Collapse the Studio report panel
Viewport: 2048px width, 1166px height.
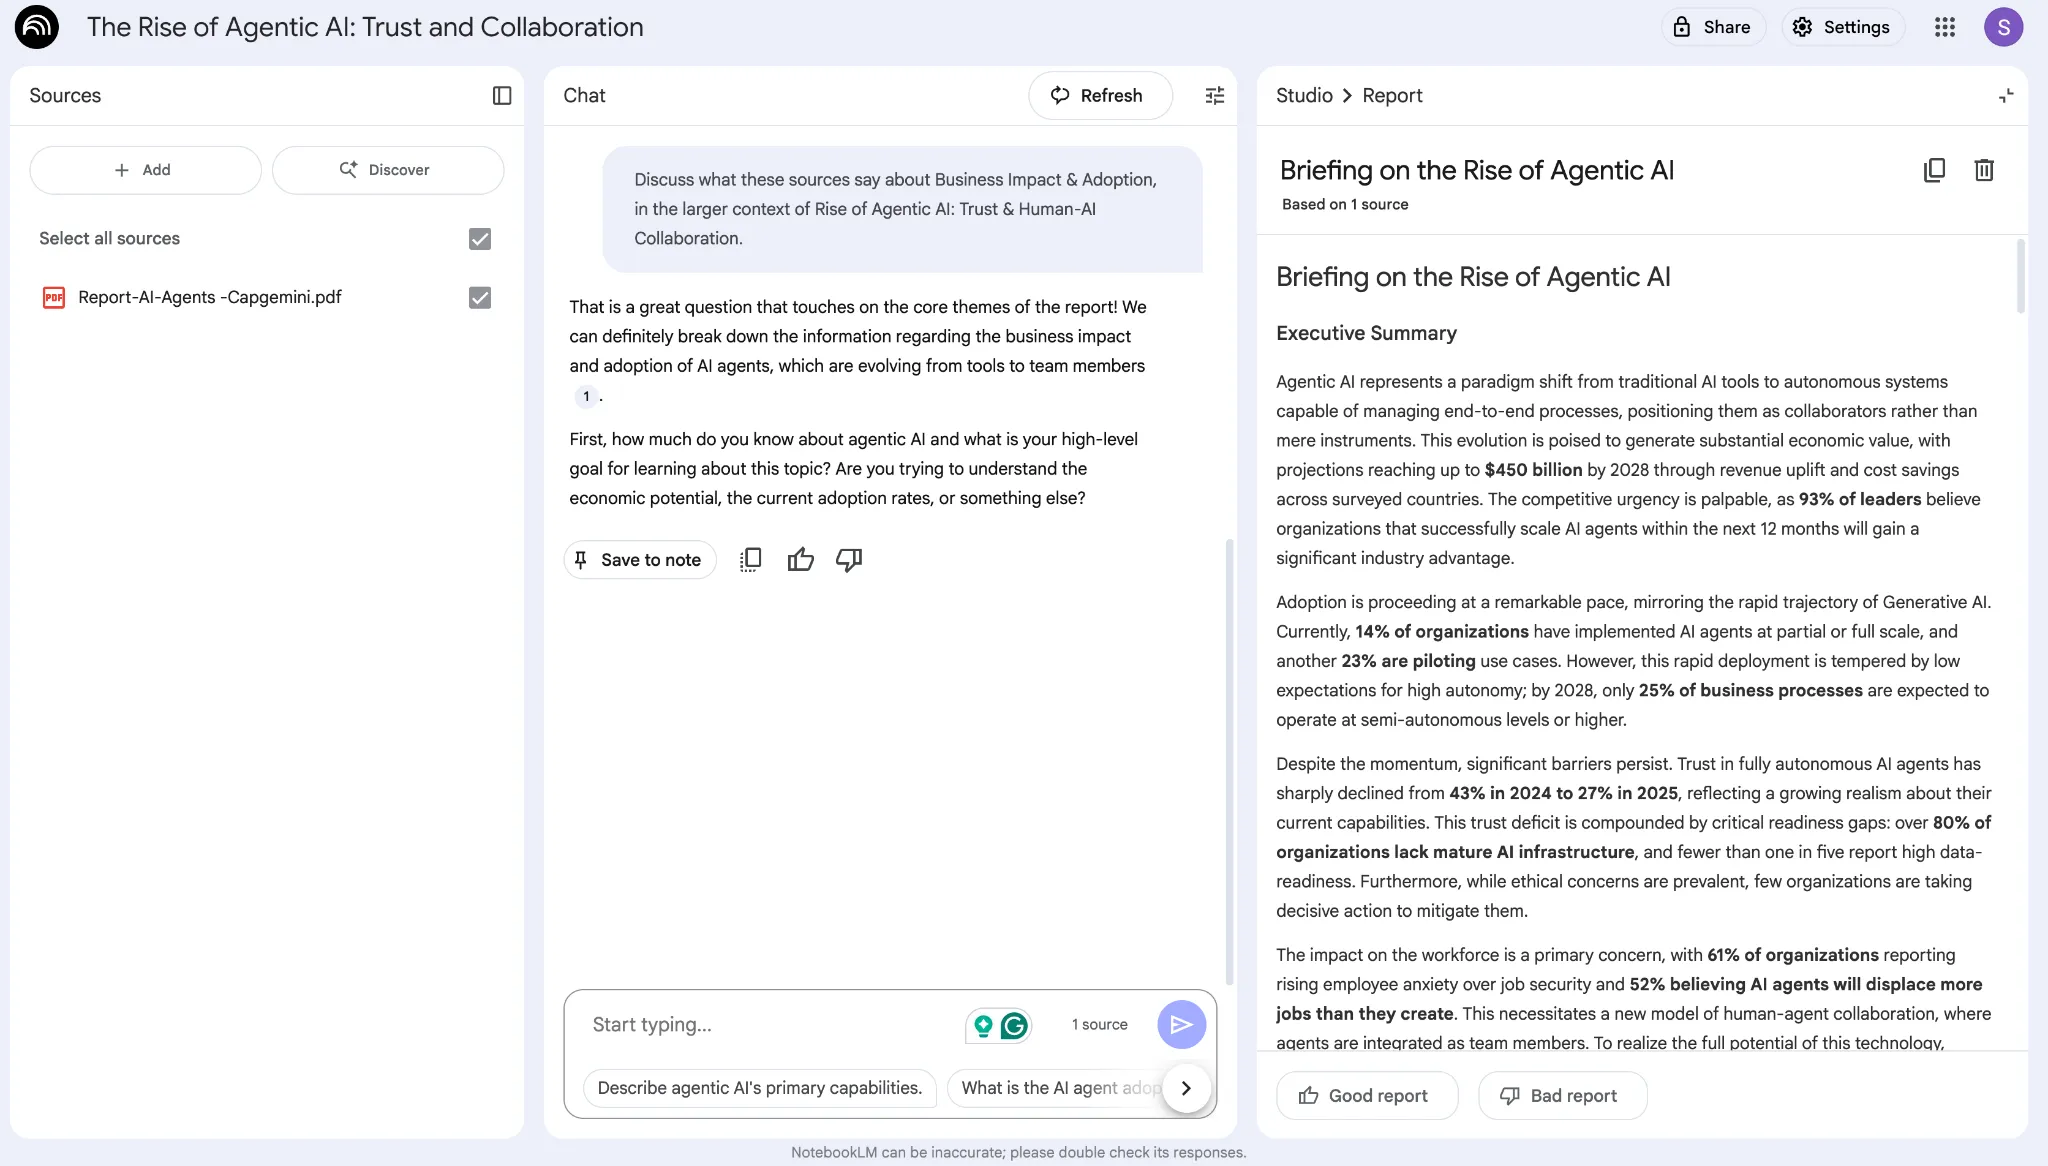click(2006, 95)
